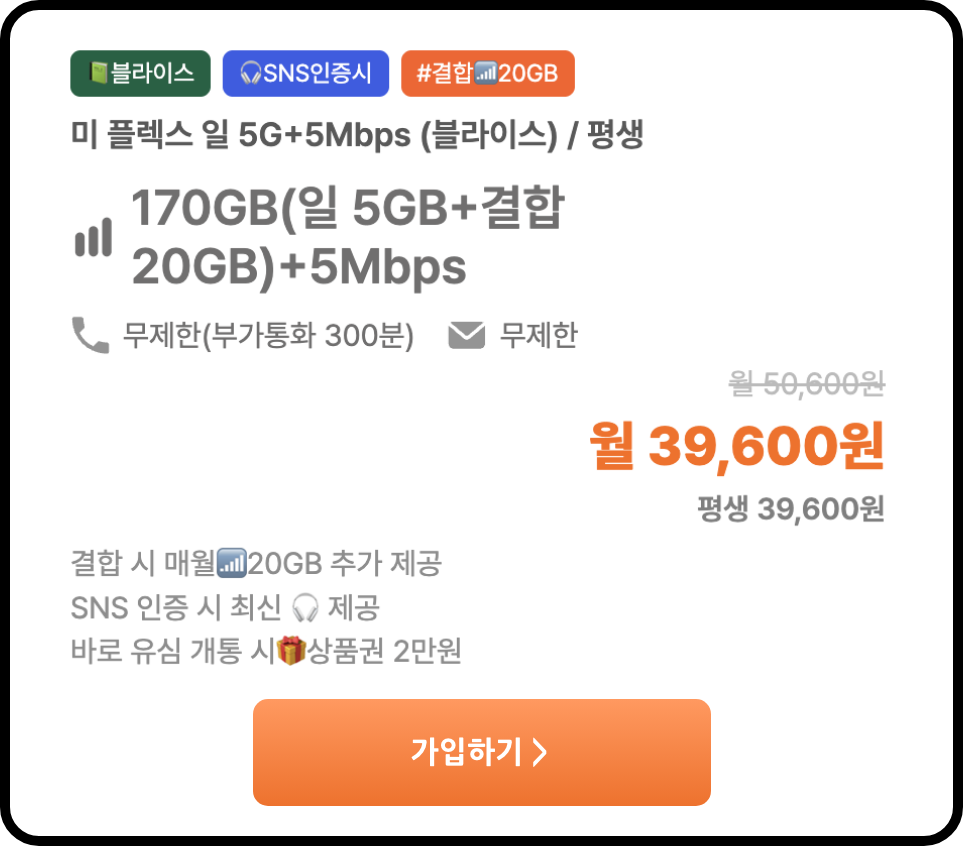Click the headphone icon in SNS 인증 line
The height and width of the screenshot is (846, 963).
(305, 608)
